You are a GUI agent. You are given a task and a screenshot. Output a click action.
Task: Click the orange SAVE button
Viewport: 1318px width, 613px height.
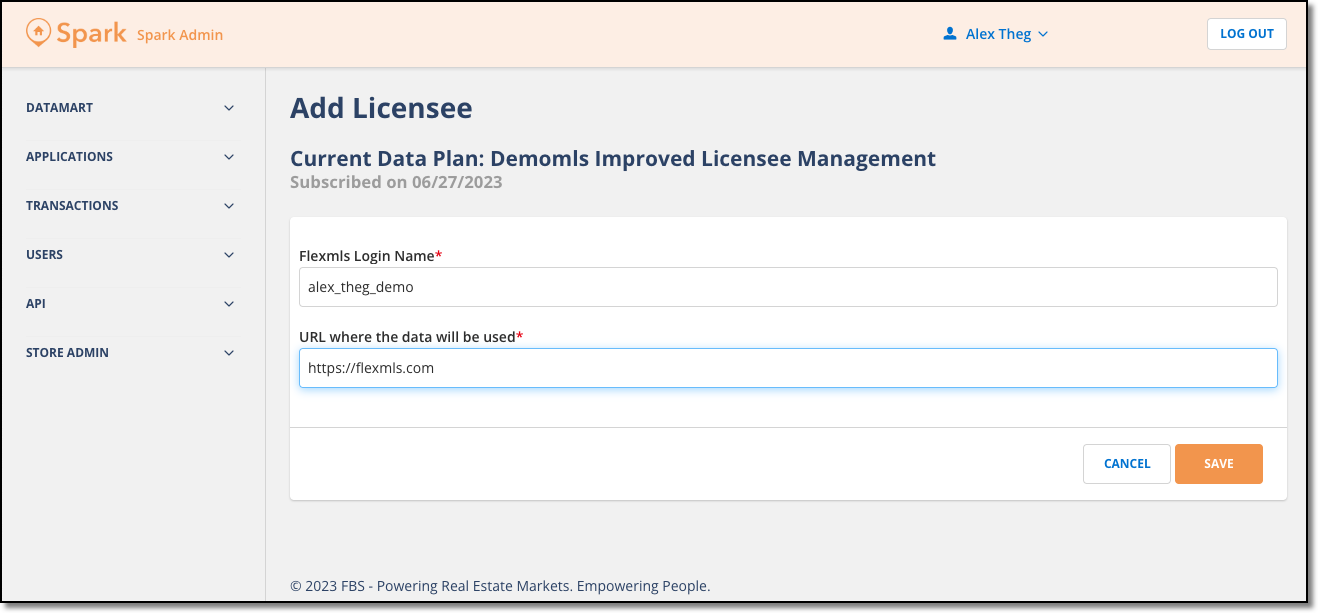1219,464
